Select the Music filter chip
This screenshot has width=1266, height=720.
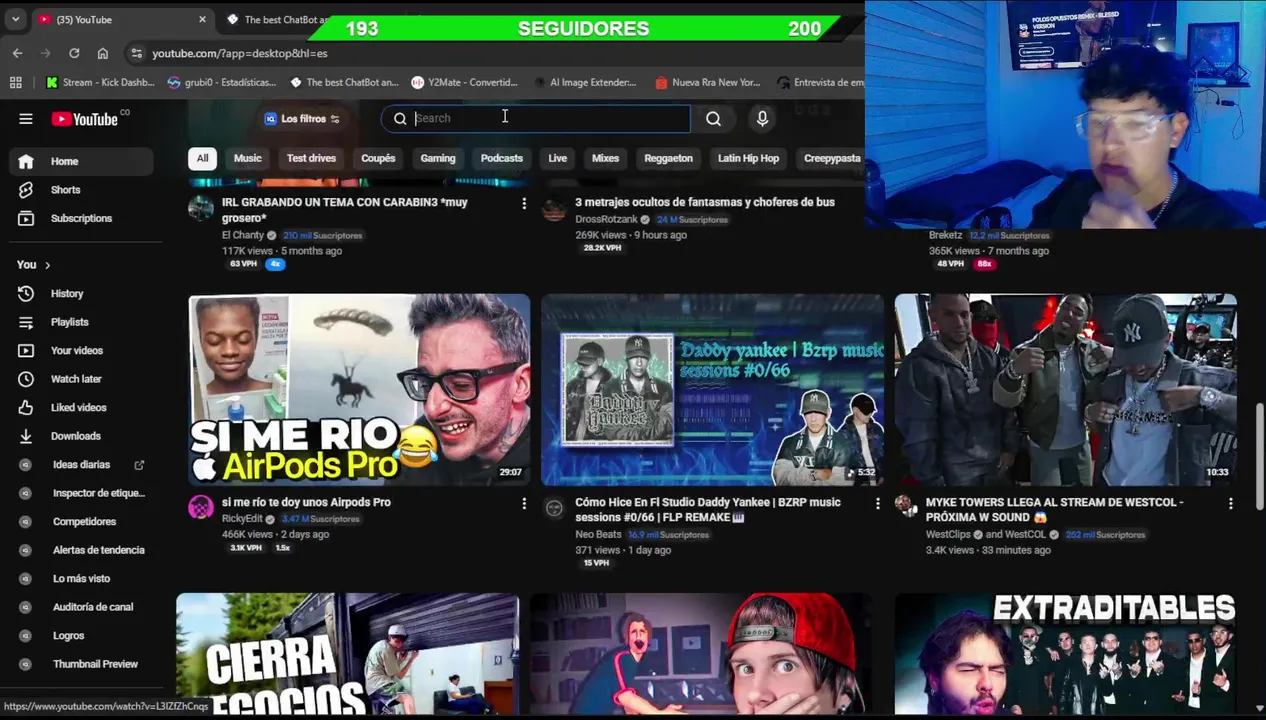point(247,158)
